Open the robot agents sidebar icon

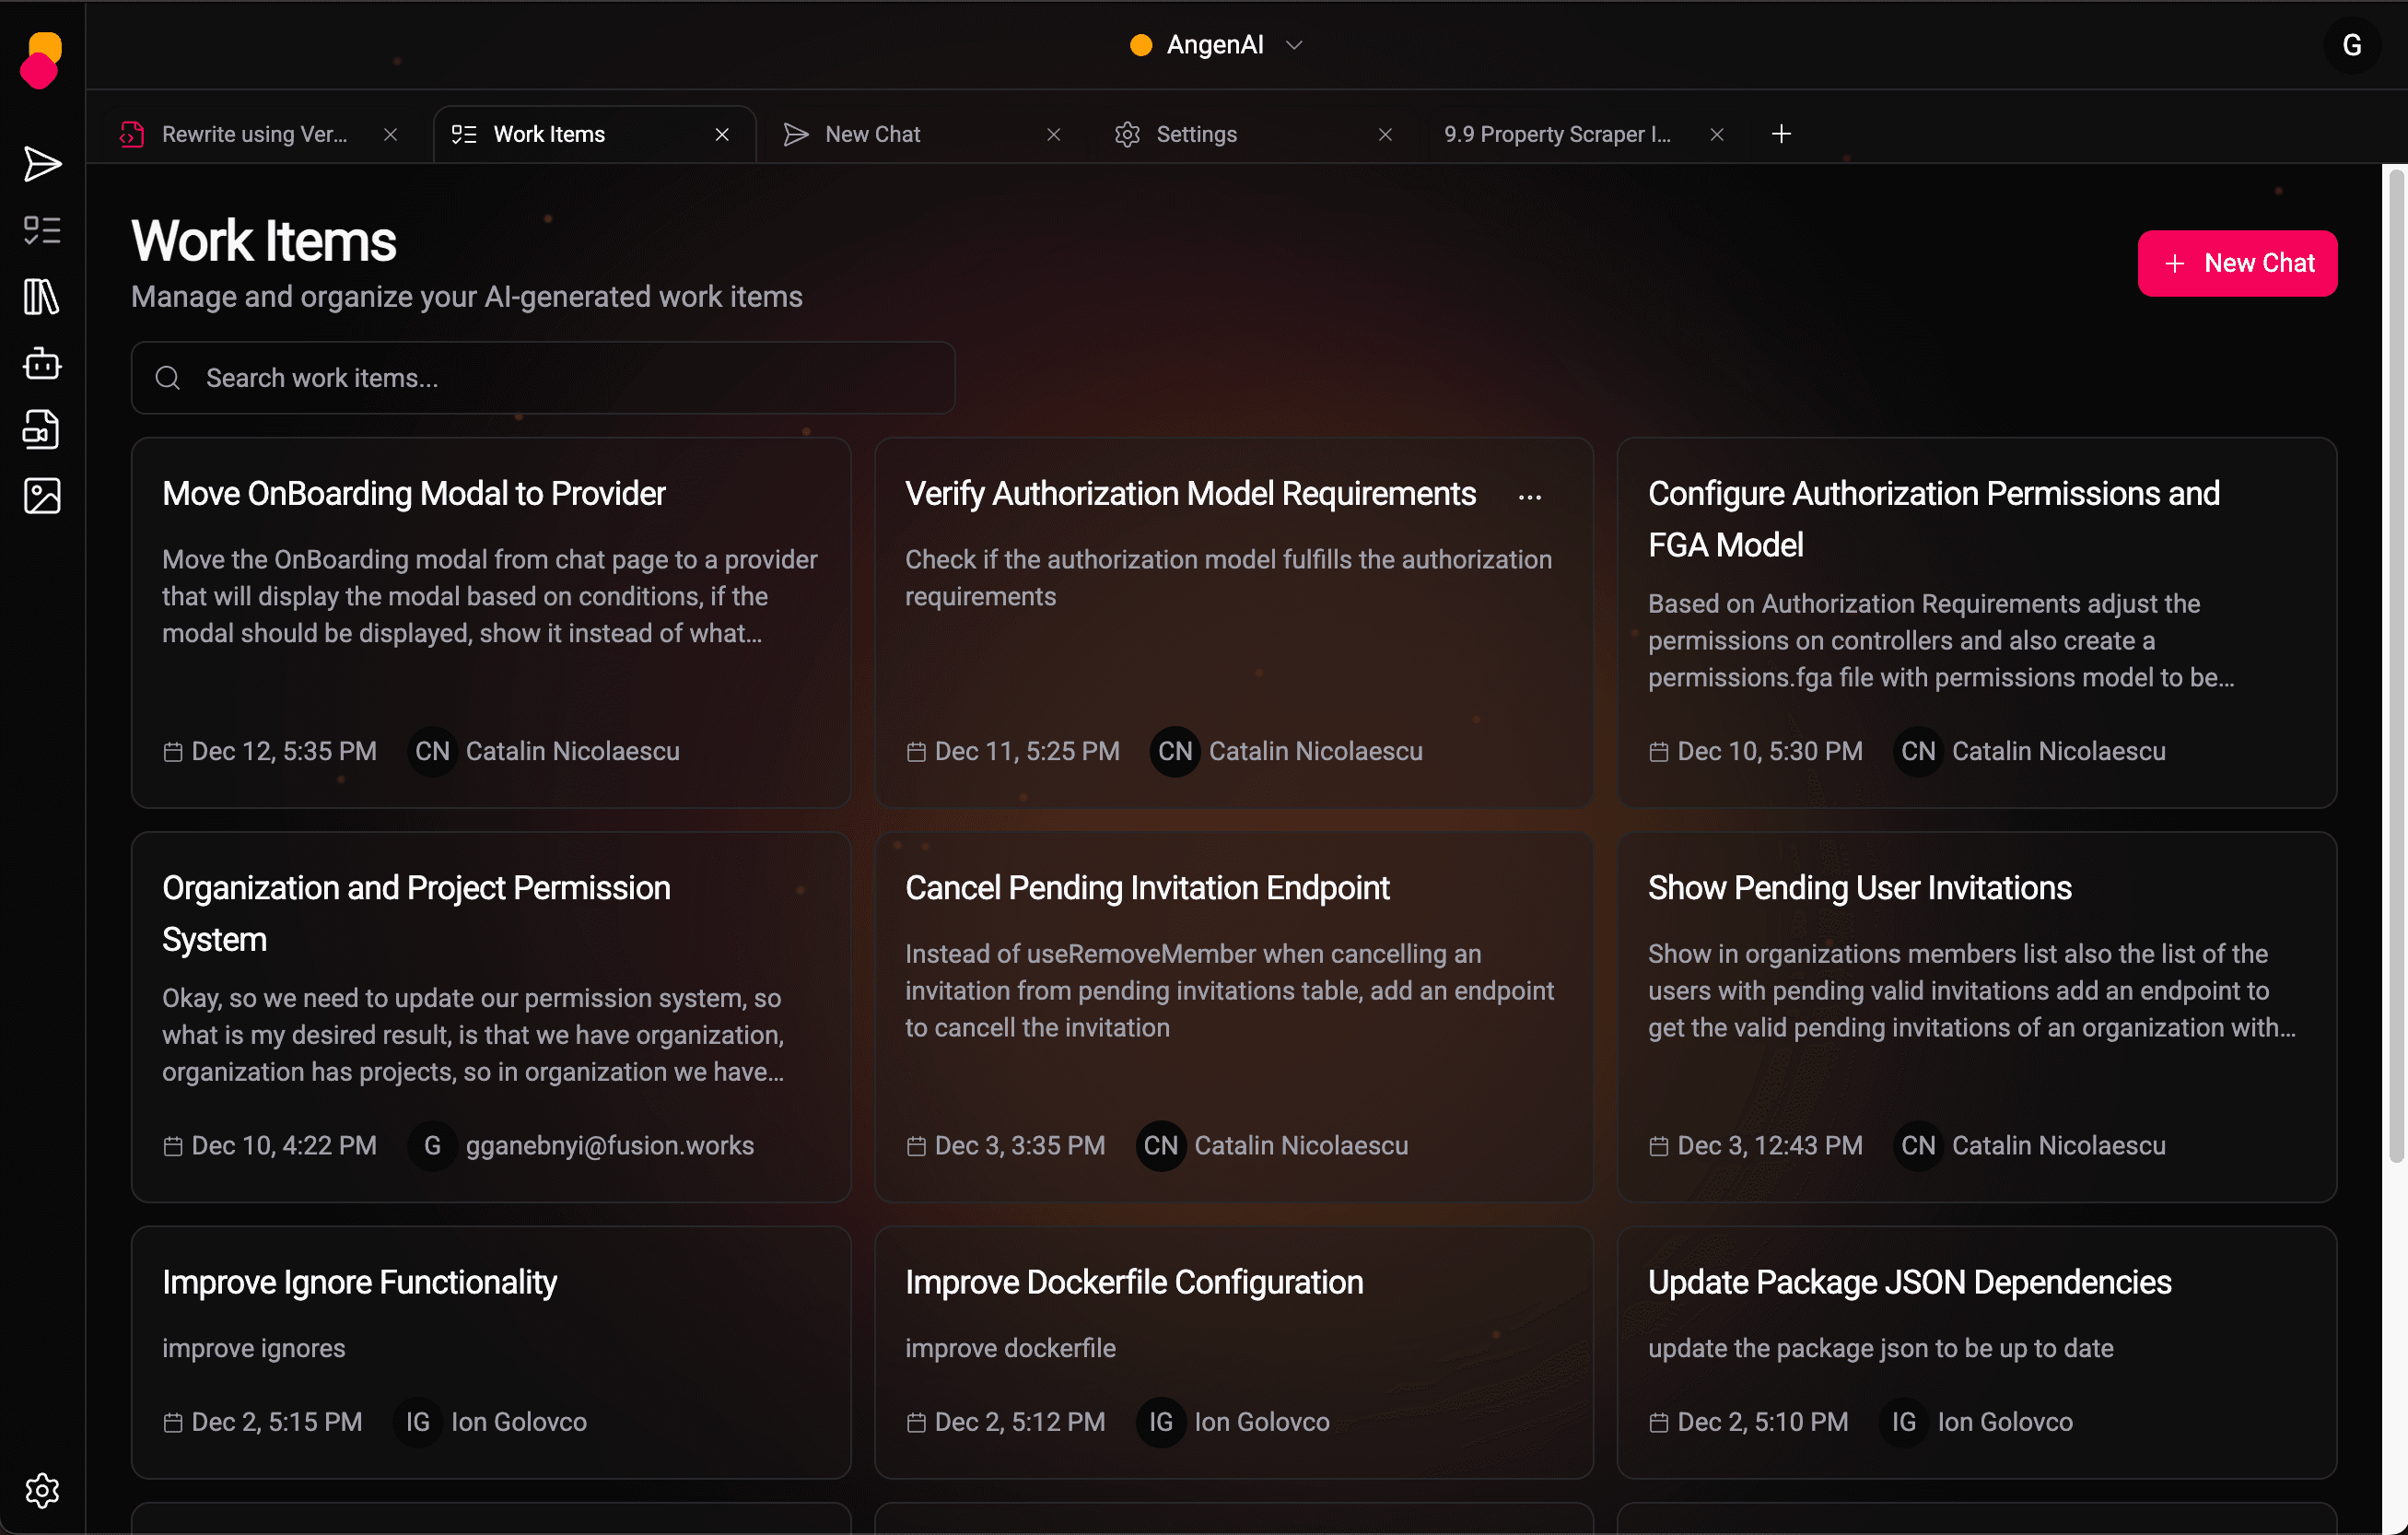coord(42,363)
